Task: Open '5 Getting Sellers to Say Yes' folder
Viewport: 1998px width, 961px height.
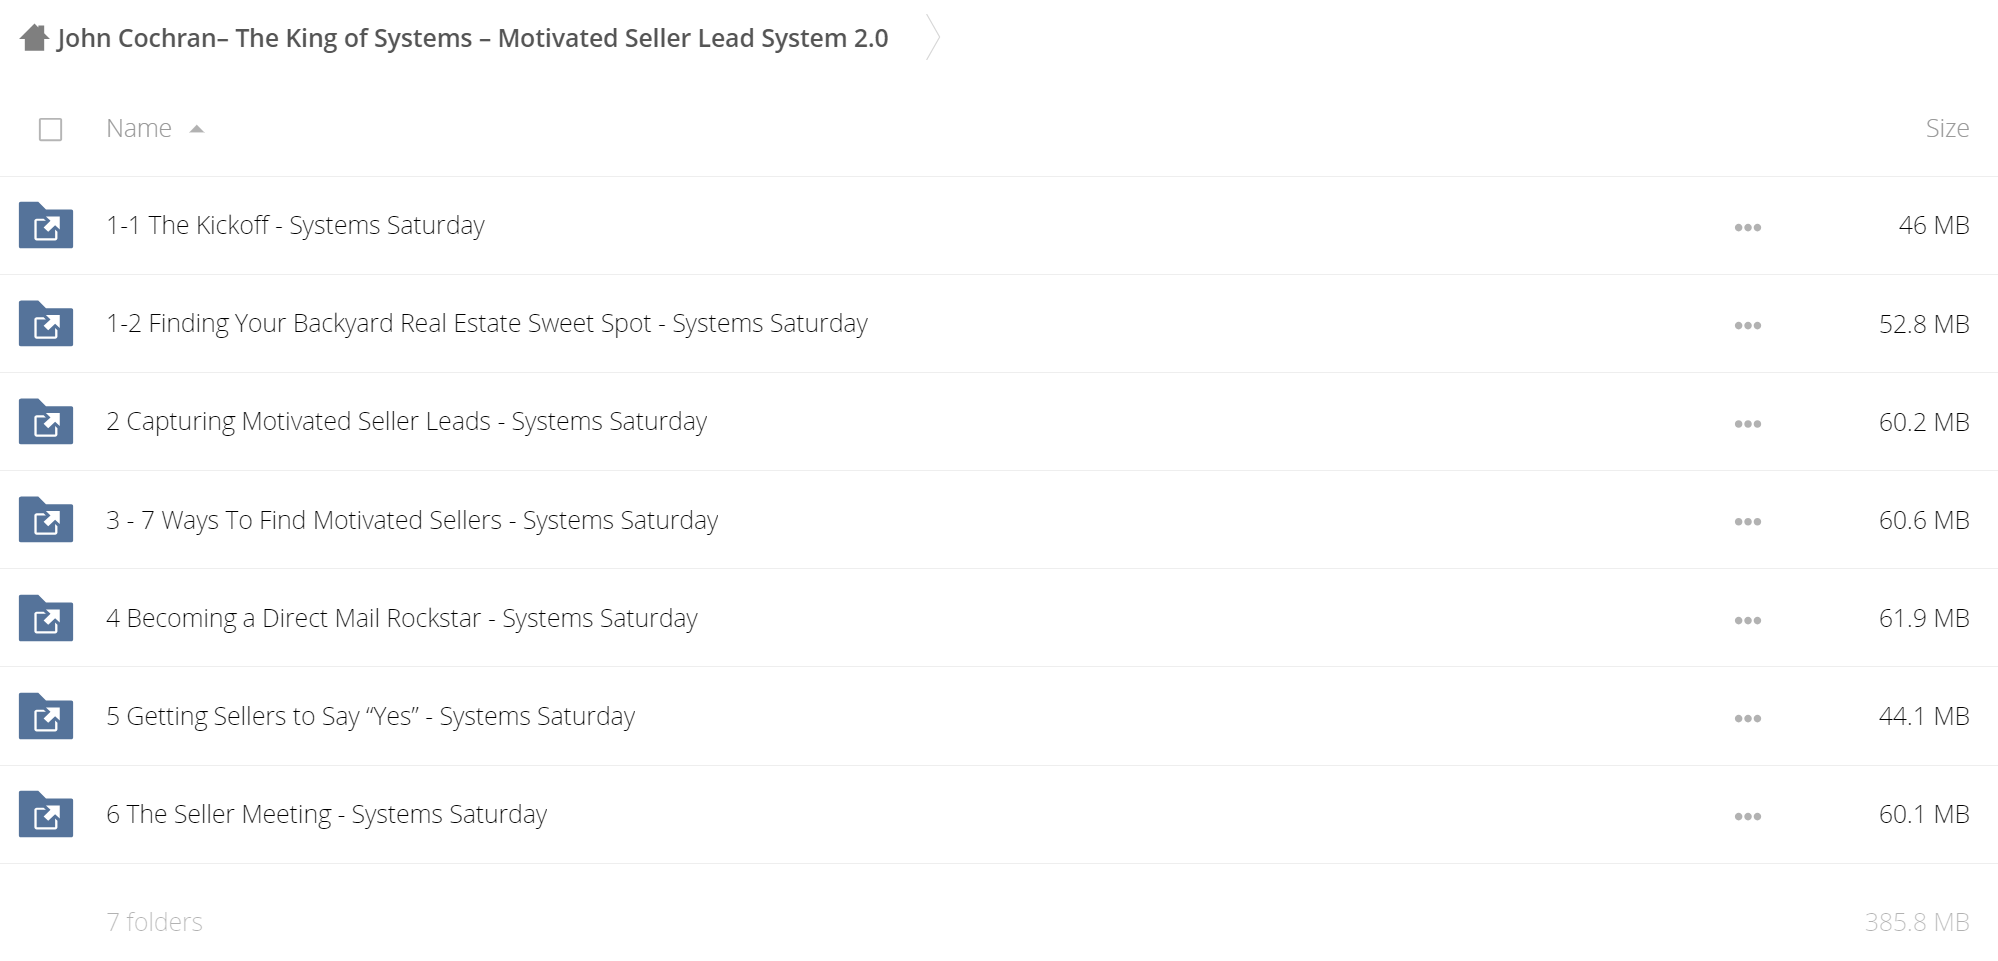Action: [x=371, y=716]
